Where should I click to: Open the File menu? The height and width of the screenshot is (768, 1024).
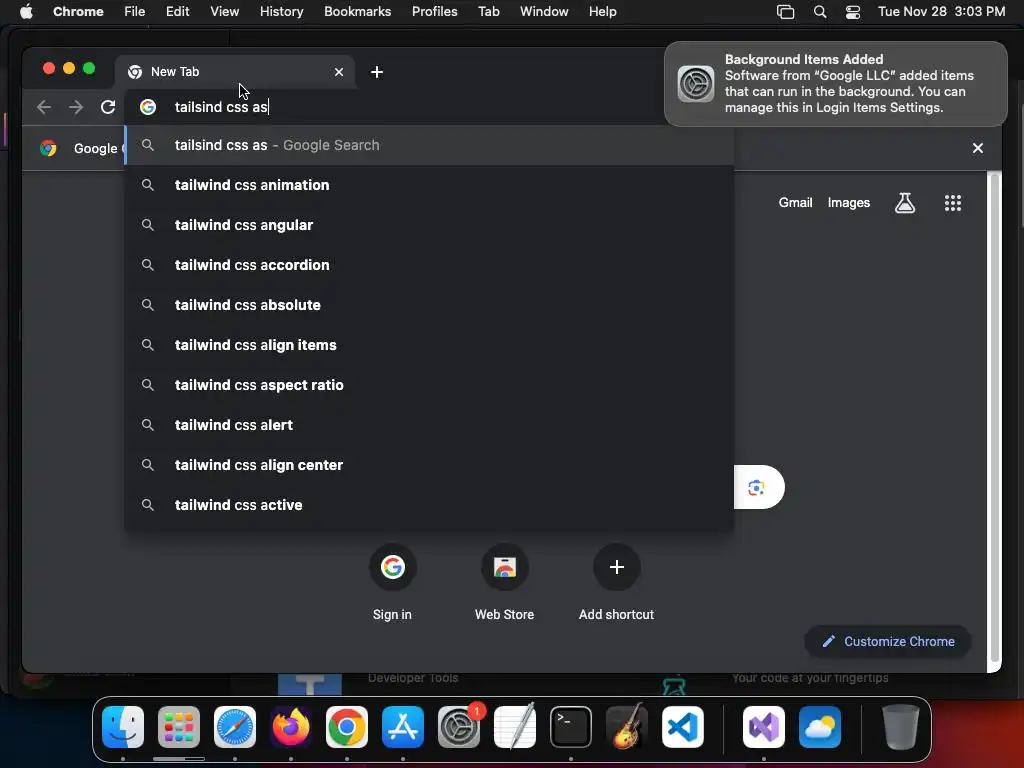tap(135, 12)
